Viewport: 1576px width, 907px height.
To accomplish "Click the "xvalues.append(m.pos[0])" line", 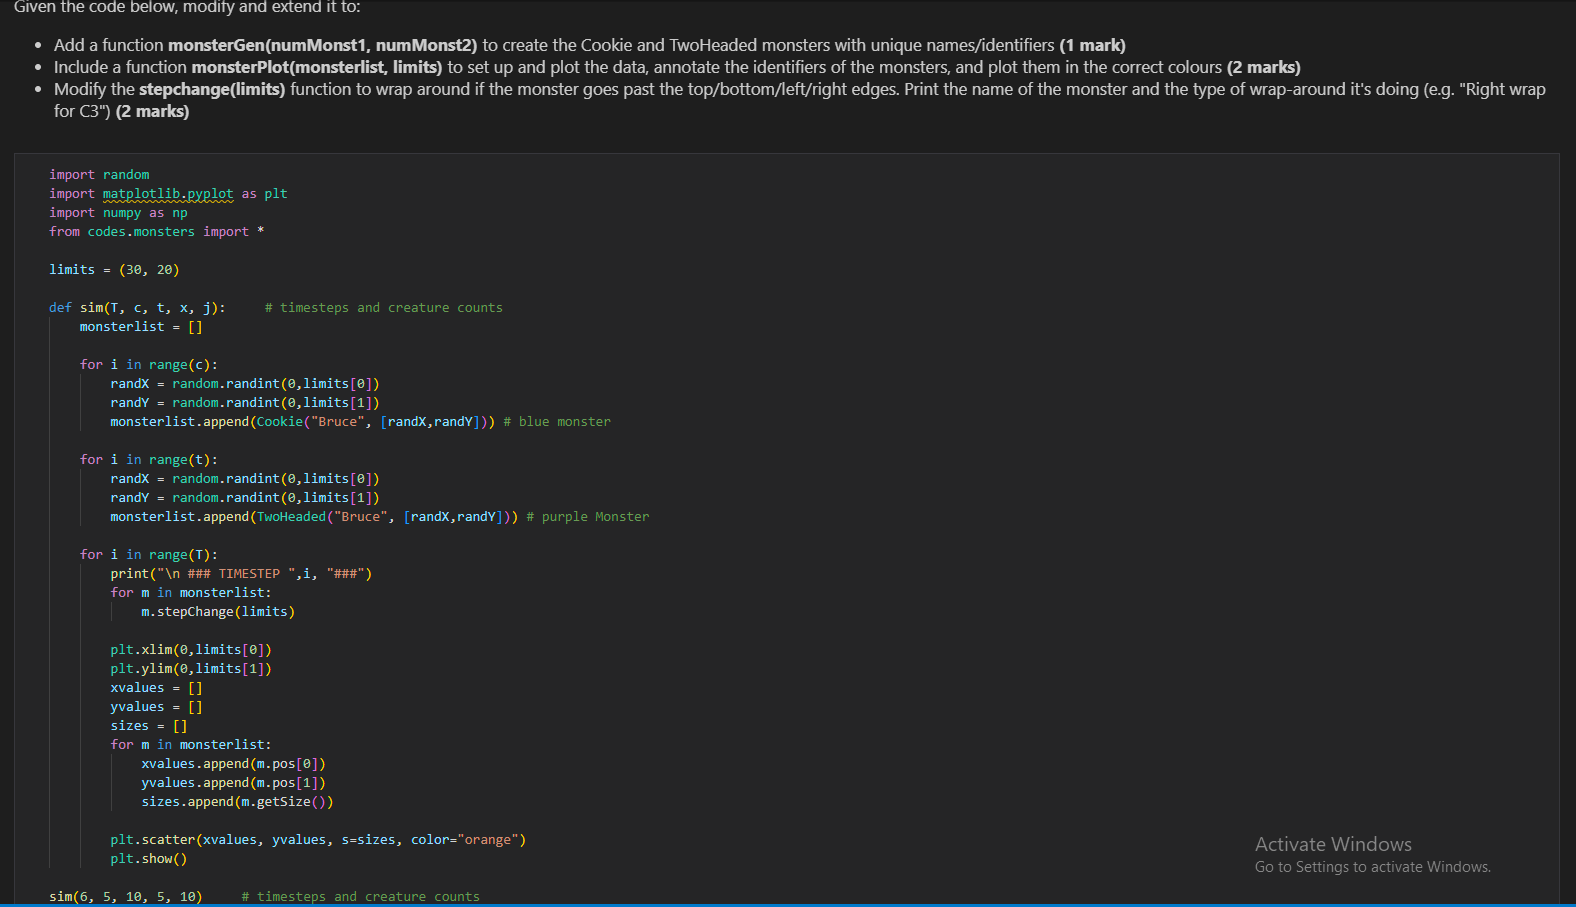I will tap(233, 764).
